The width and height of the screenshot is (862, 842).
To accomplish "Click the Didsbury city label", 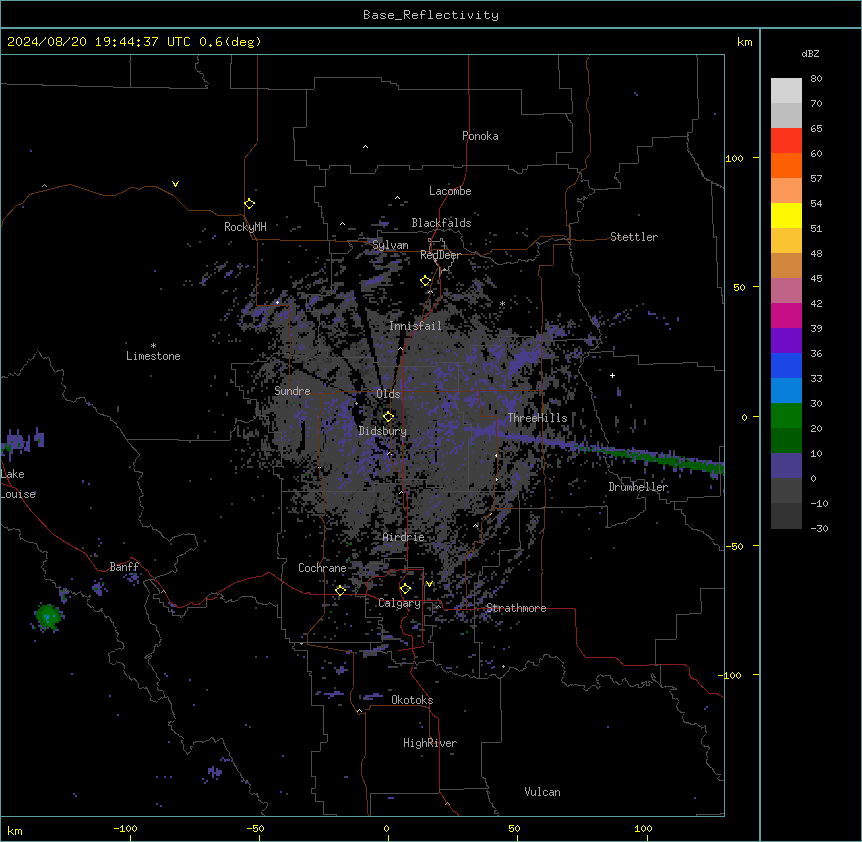I will 382,431.
